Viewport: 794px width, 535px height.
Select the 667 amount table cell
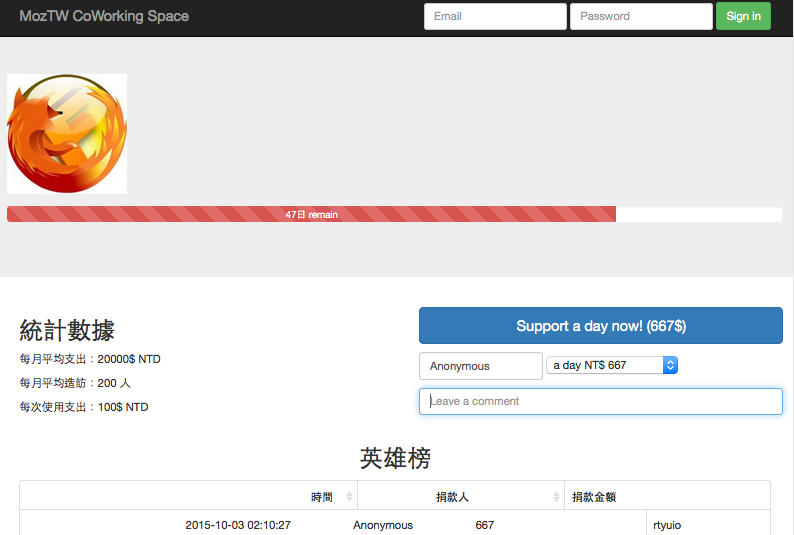[485, 525]
